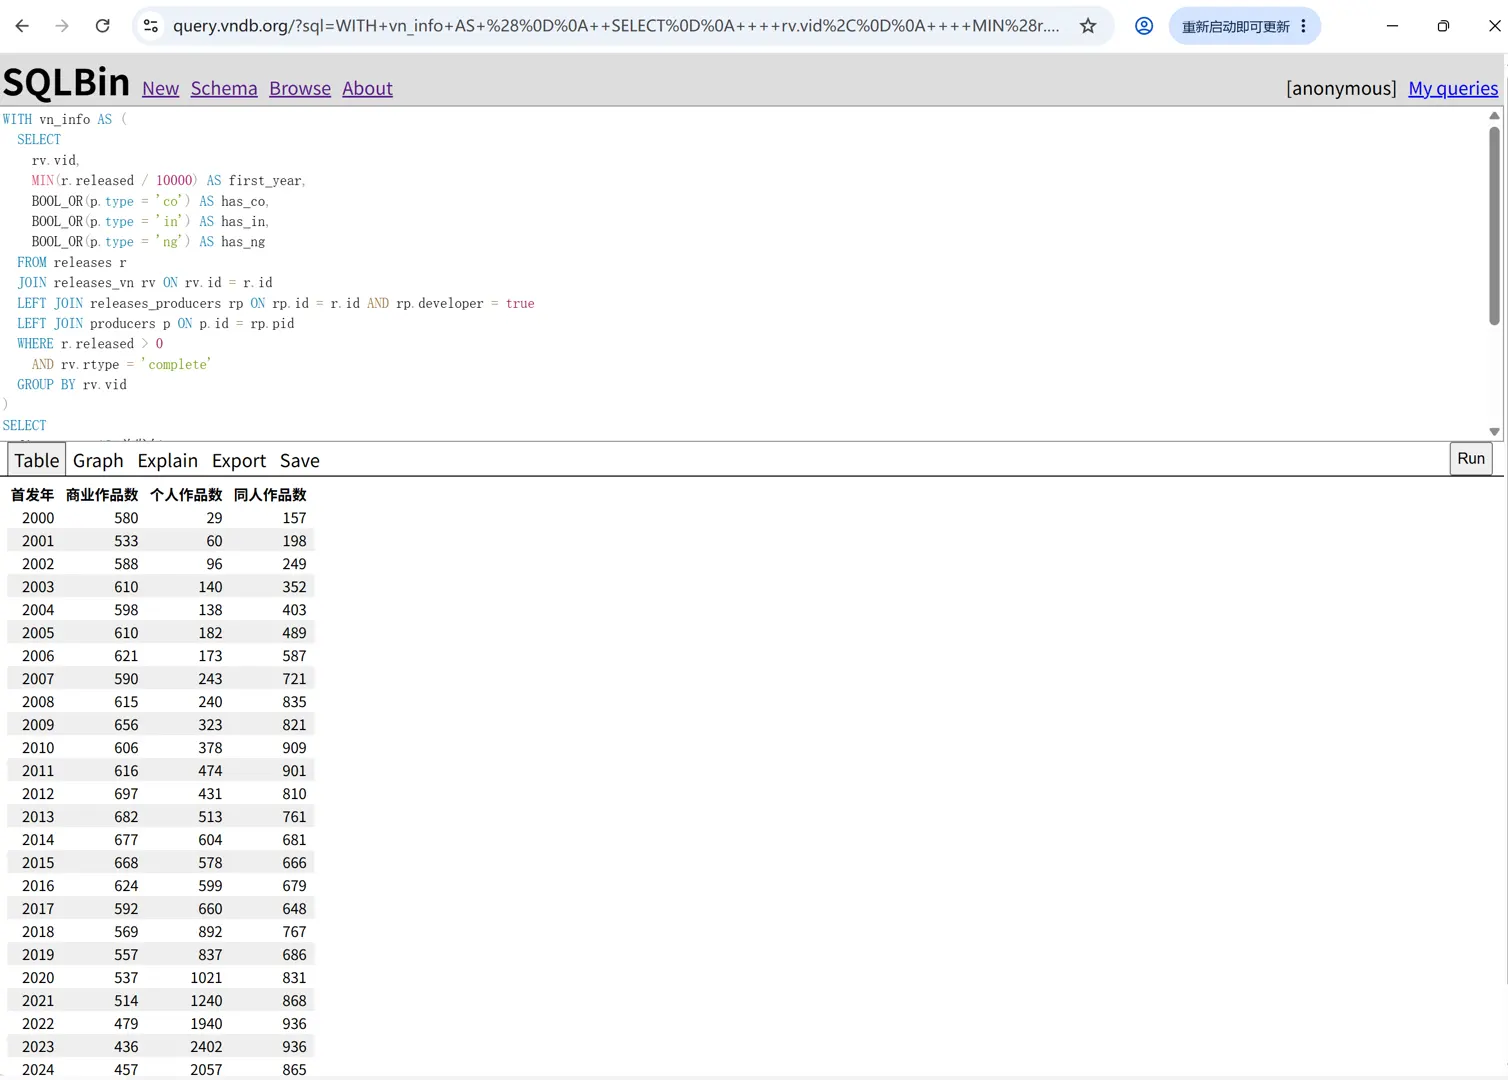The image size is (1508, 1080).
Task: Open the Schema link
Action: tap(224, 89)
